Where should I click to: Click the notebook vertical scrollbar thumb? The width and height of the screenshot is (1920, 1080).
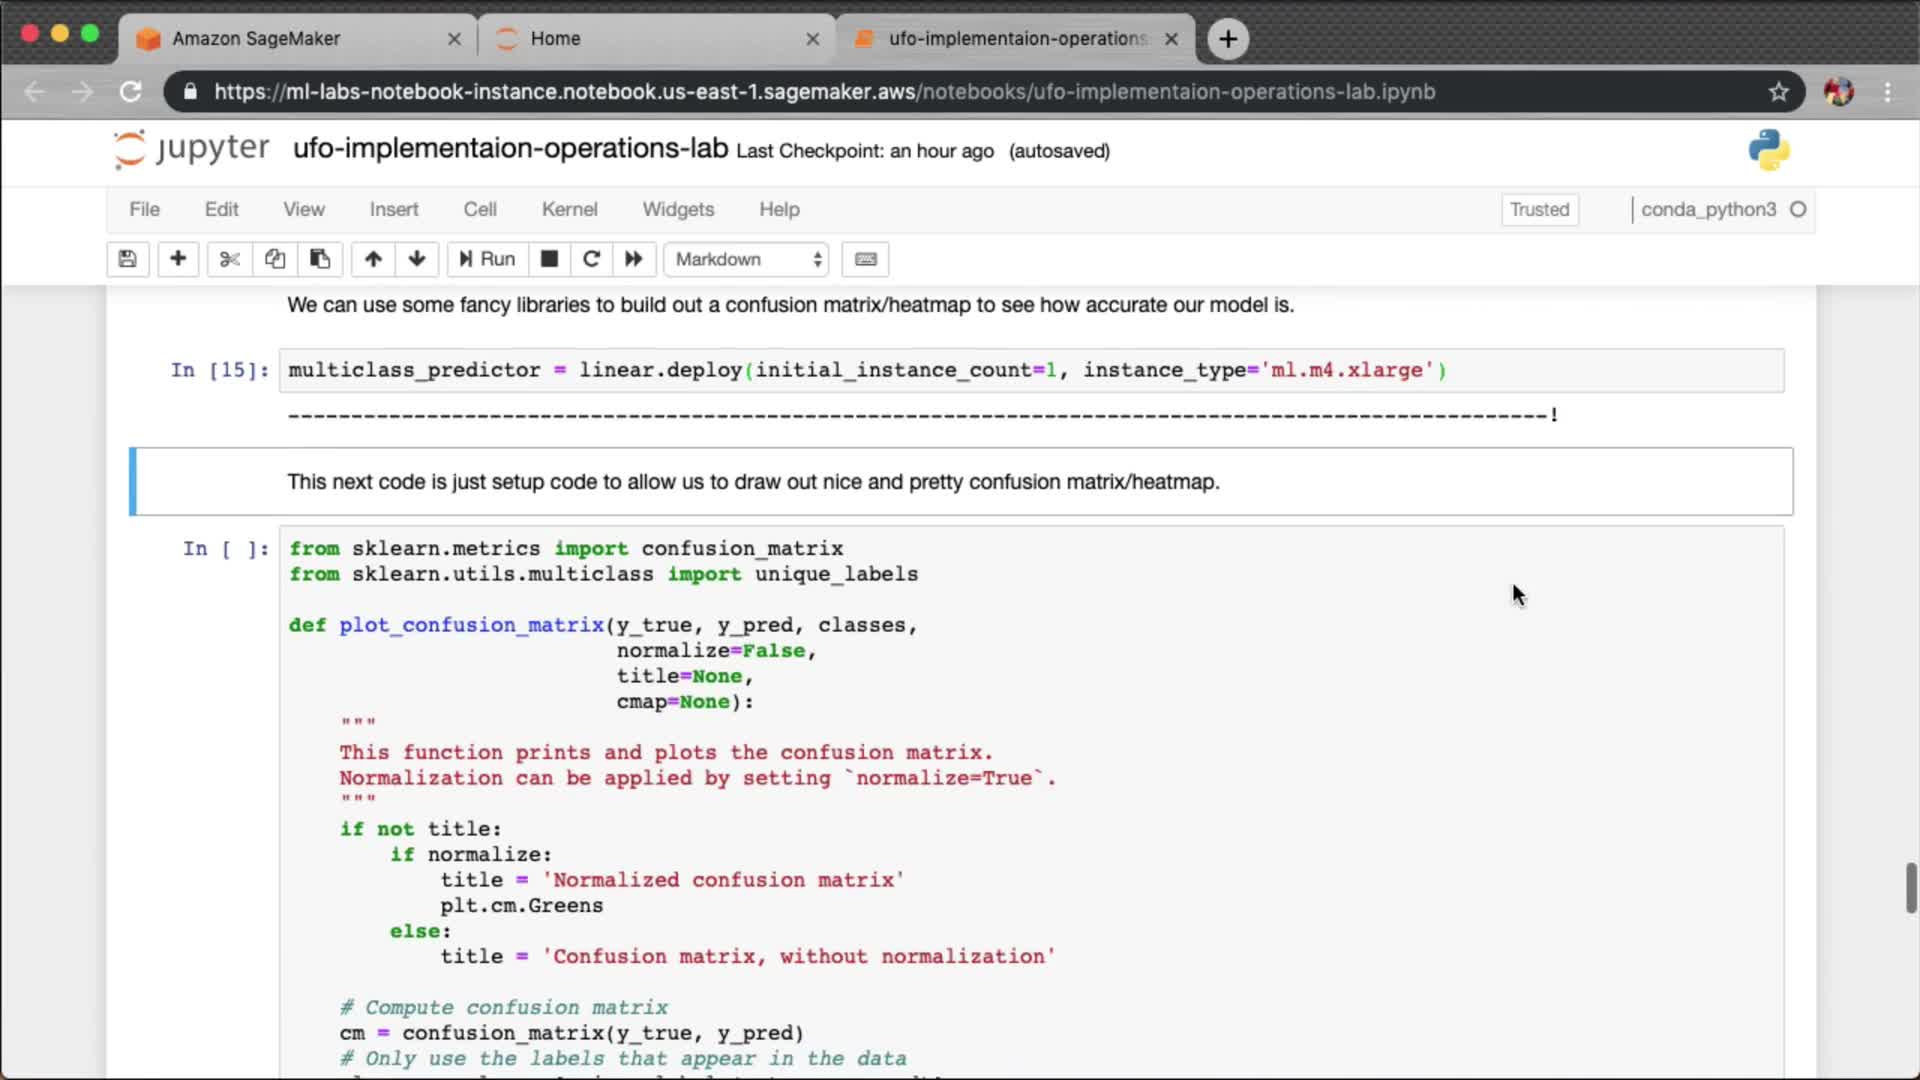click(1911, 887)
